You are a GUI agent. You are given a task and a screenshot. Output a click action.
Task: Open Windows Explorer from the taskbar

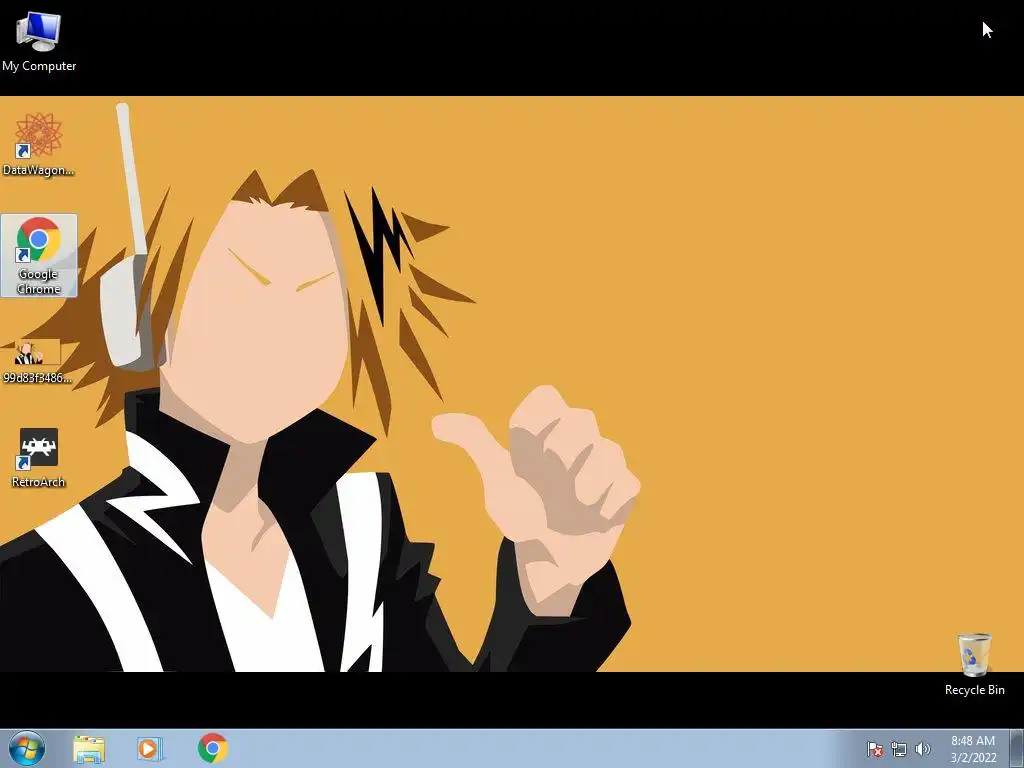pyautogui.click(x=89, y=749)
